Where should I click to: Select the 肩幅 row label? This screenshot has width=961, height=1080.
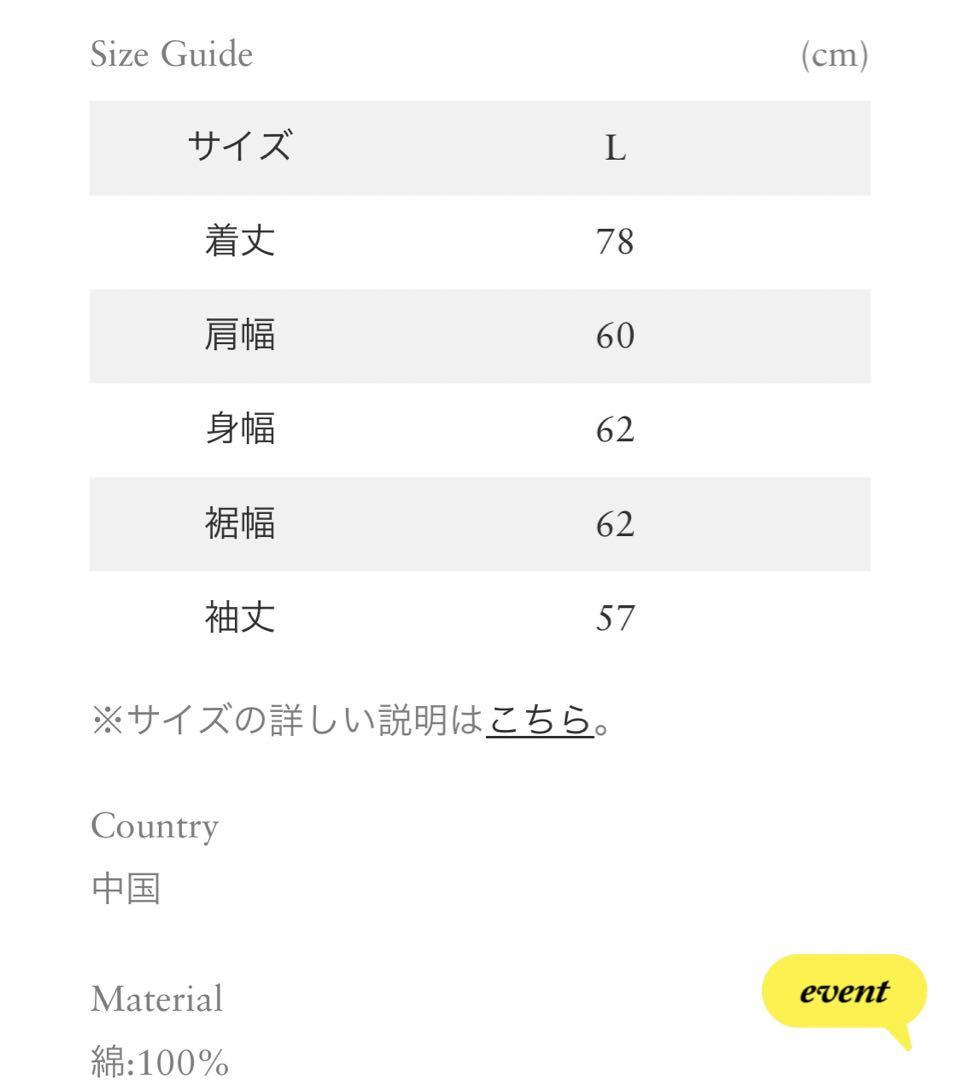coord(240,335)
